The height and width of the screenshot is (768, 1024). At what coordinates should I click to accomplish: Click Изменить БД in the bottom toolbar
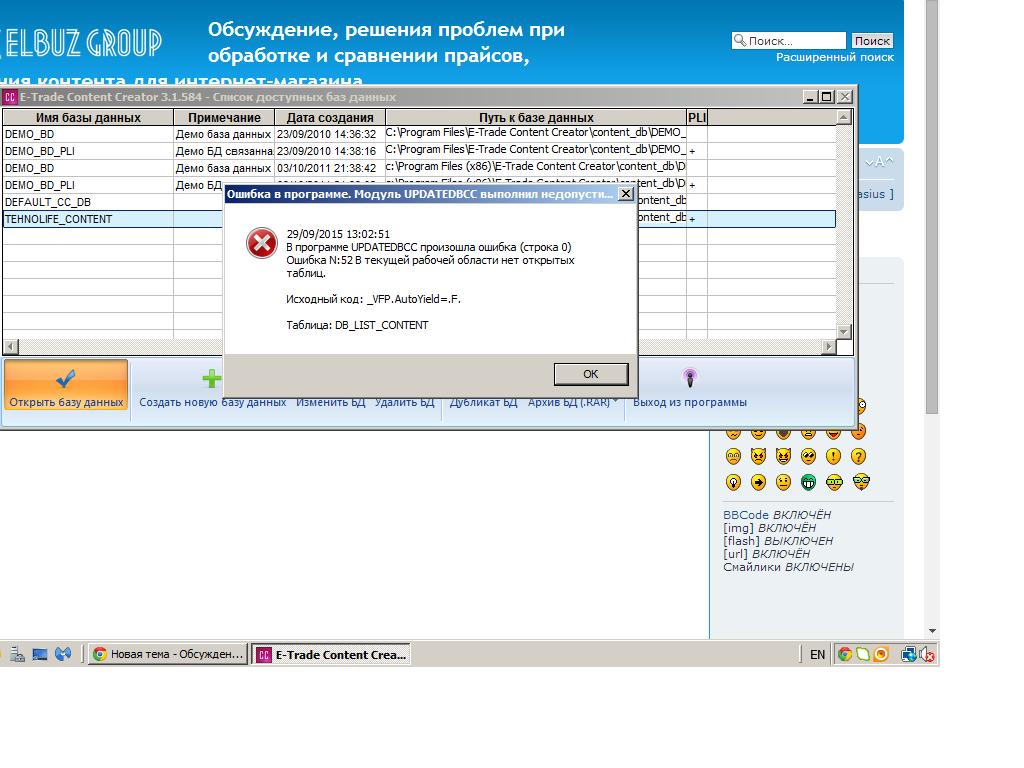tap(330, 402)
